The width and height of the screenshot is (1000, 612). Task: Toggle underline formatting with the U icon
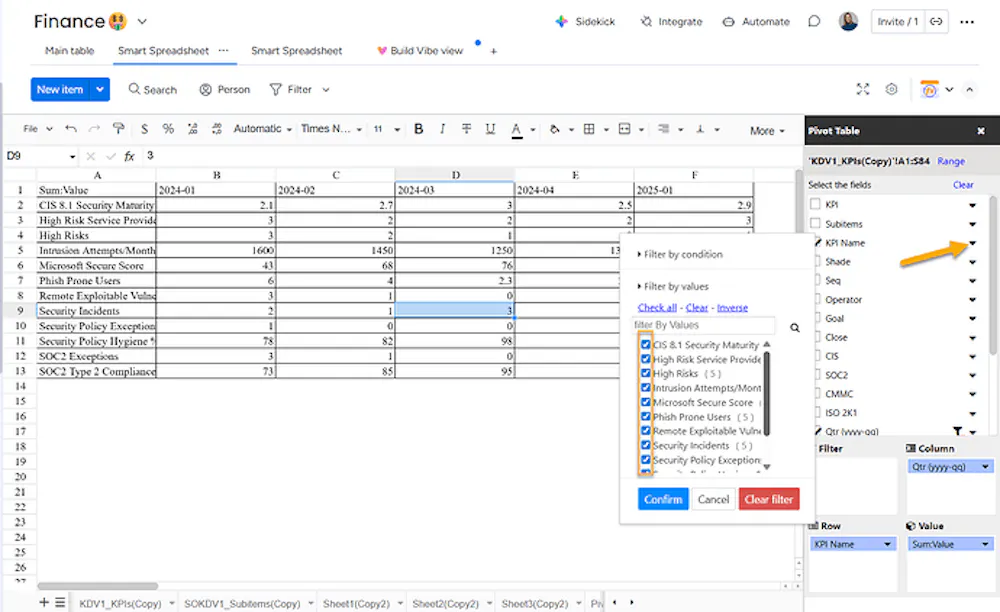[x=490, y=129]
